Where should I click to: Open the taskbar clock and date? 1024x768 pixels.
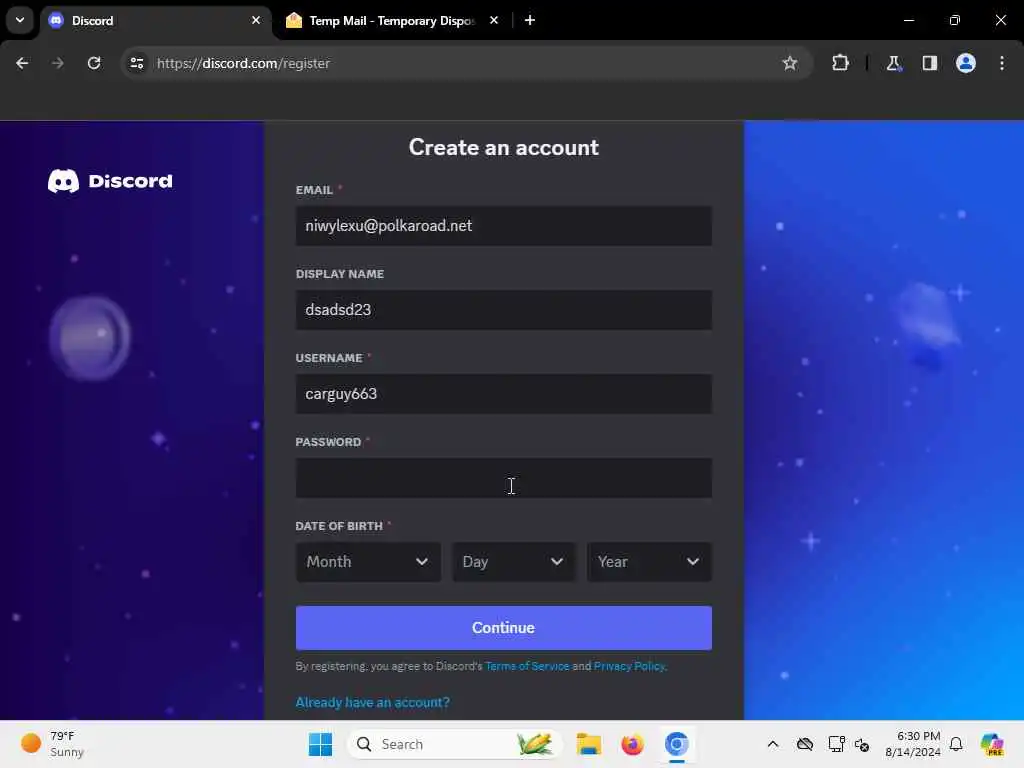point(912,744)
